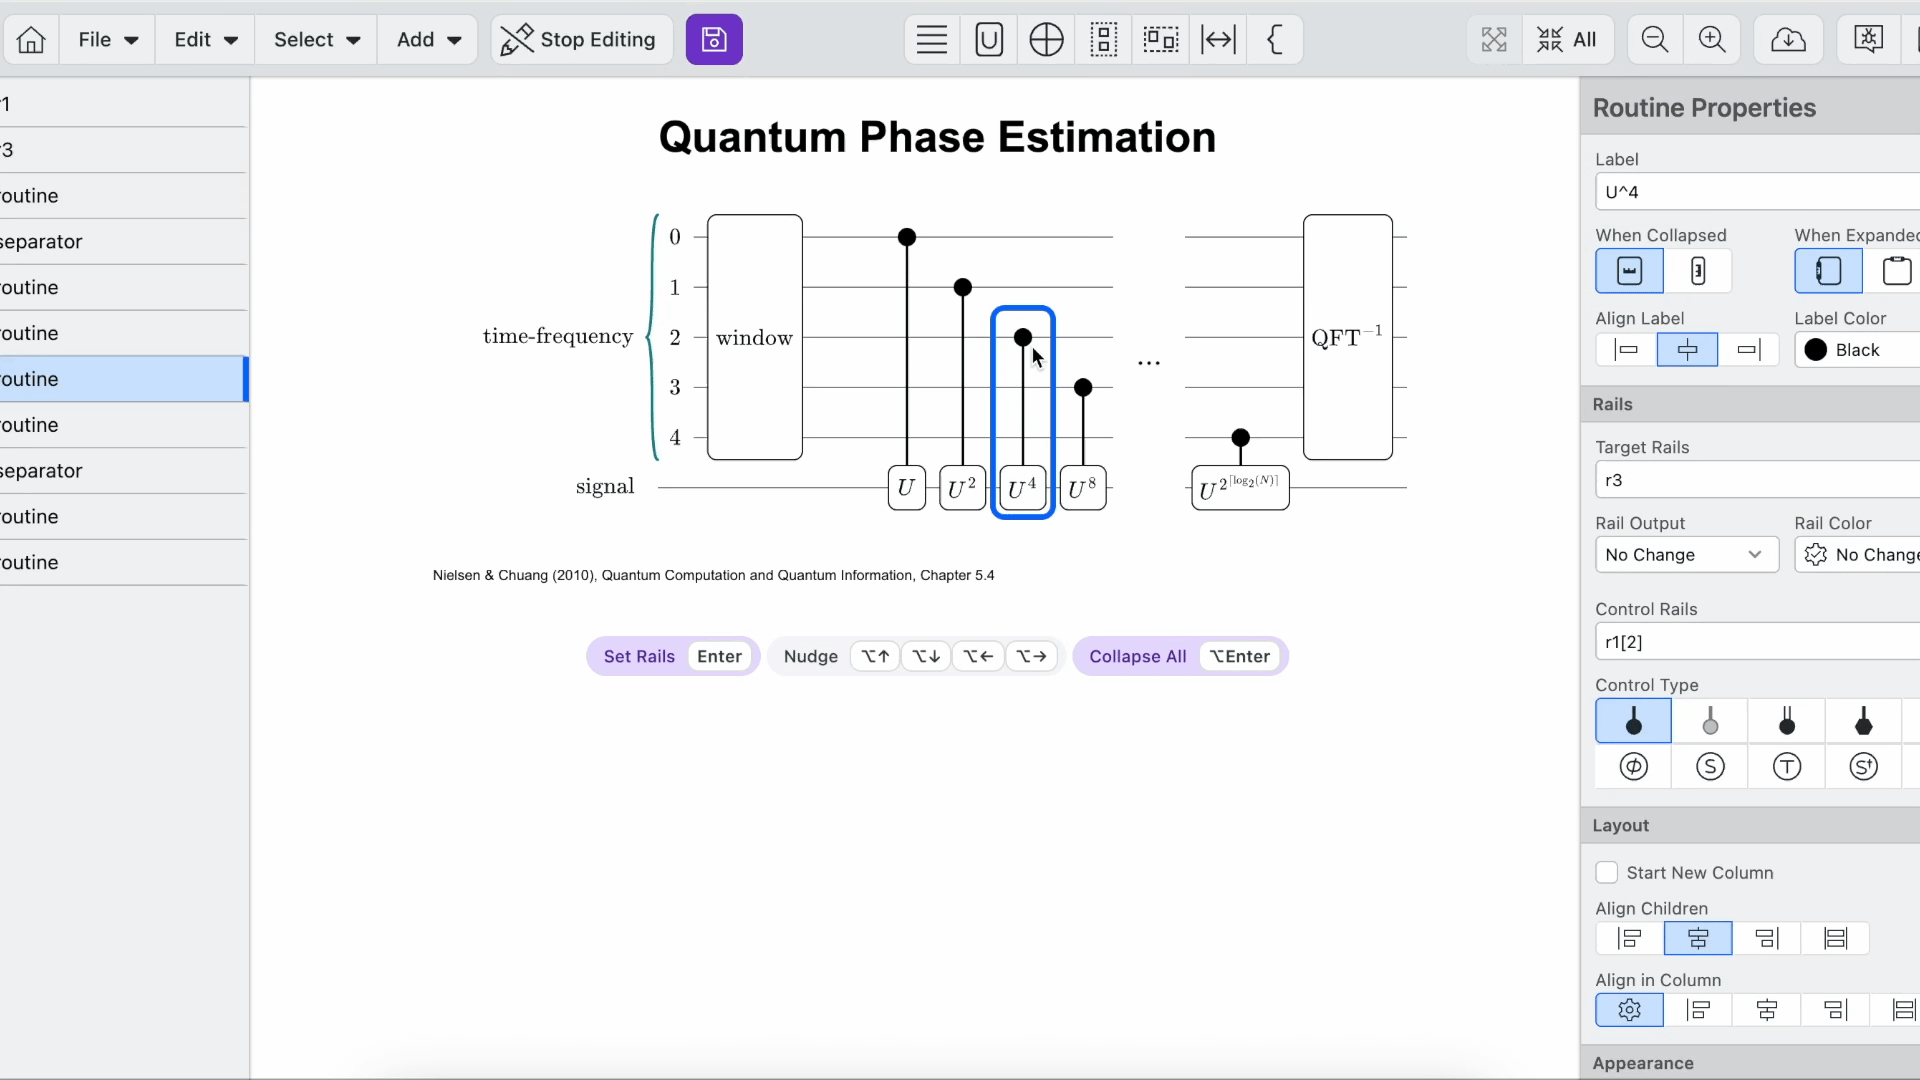Select the open-circle control type
Screen dimensions: 1920x1080
(1710, 721)
